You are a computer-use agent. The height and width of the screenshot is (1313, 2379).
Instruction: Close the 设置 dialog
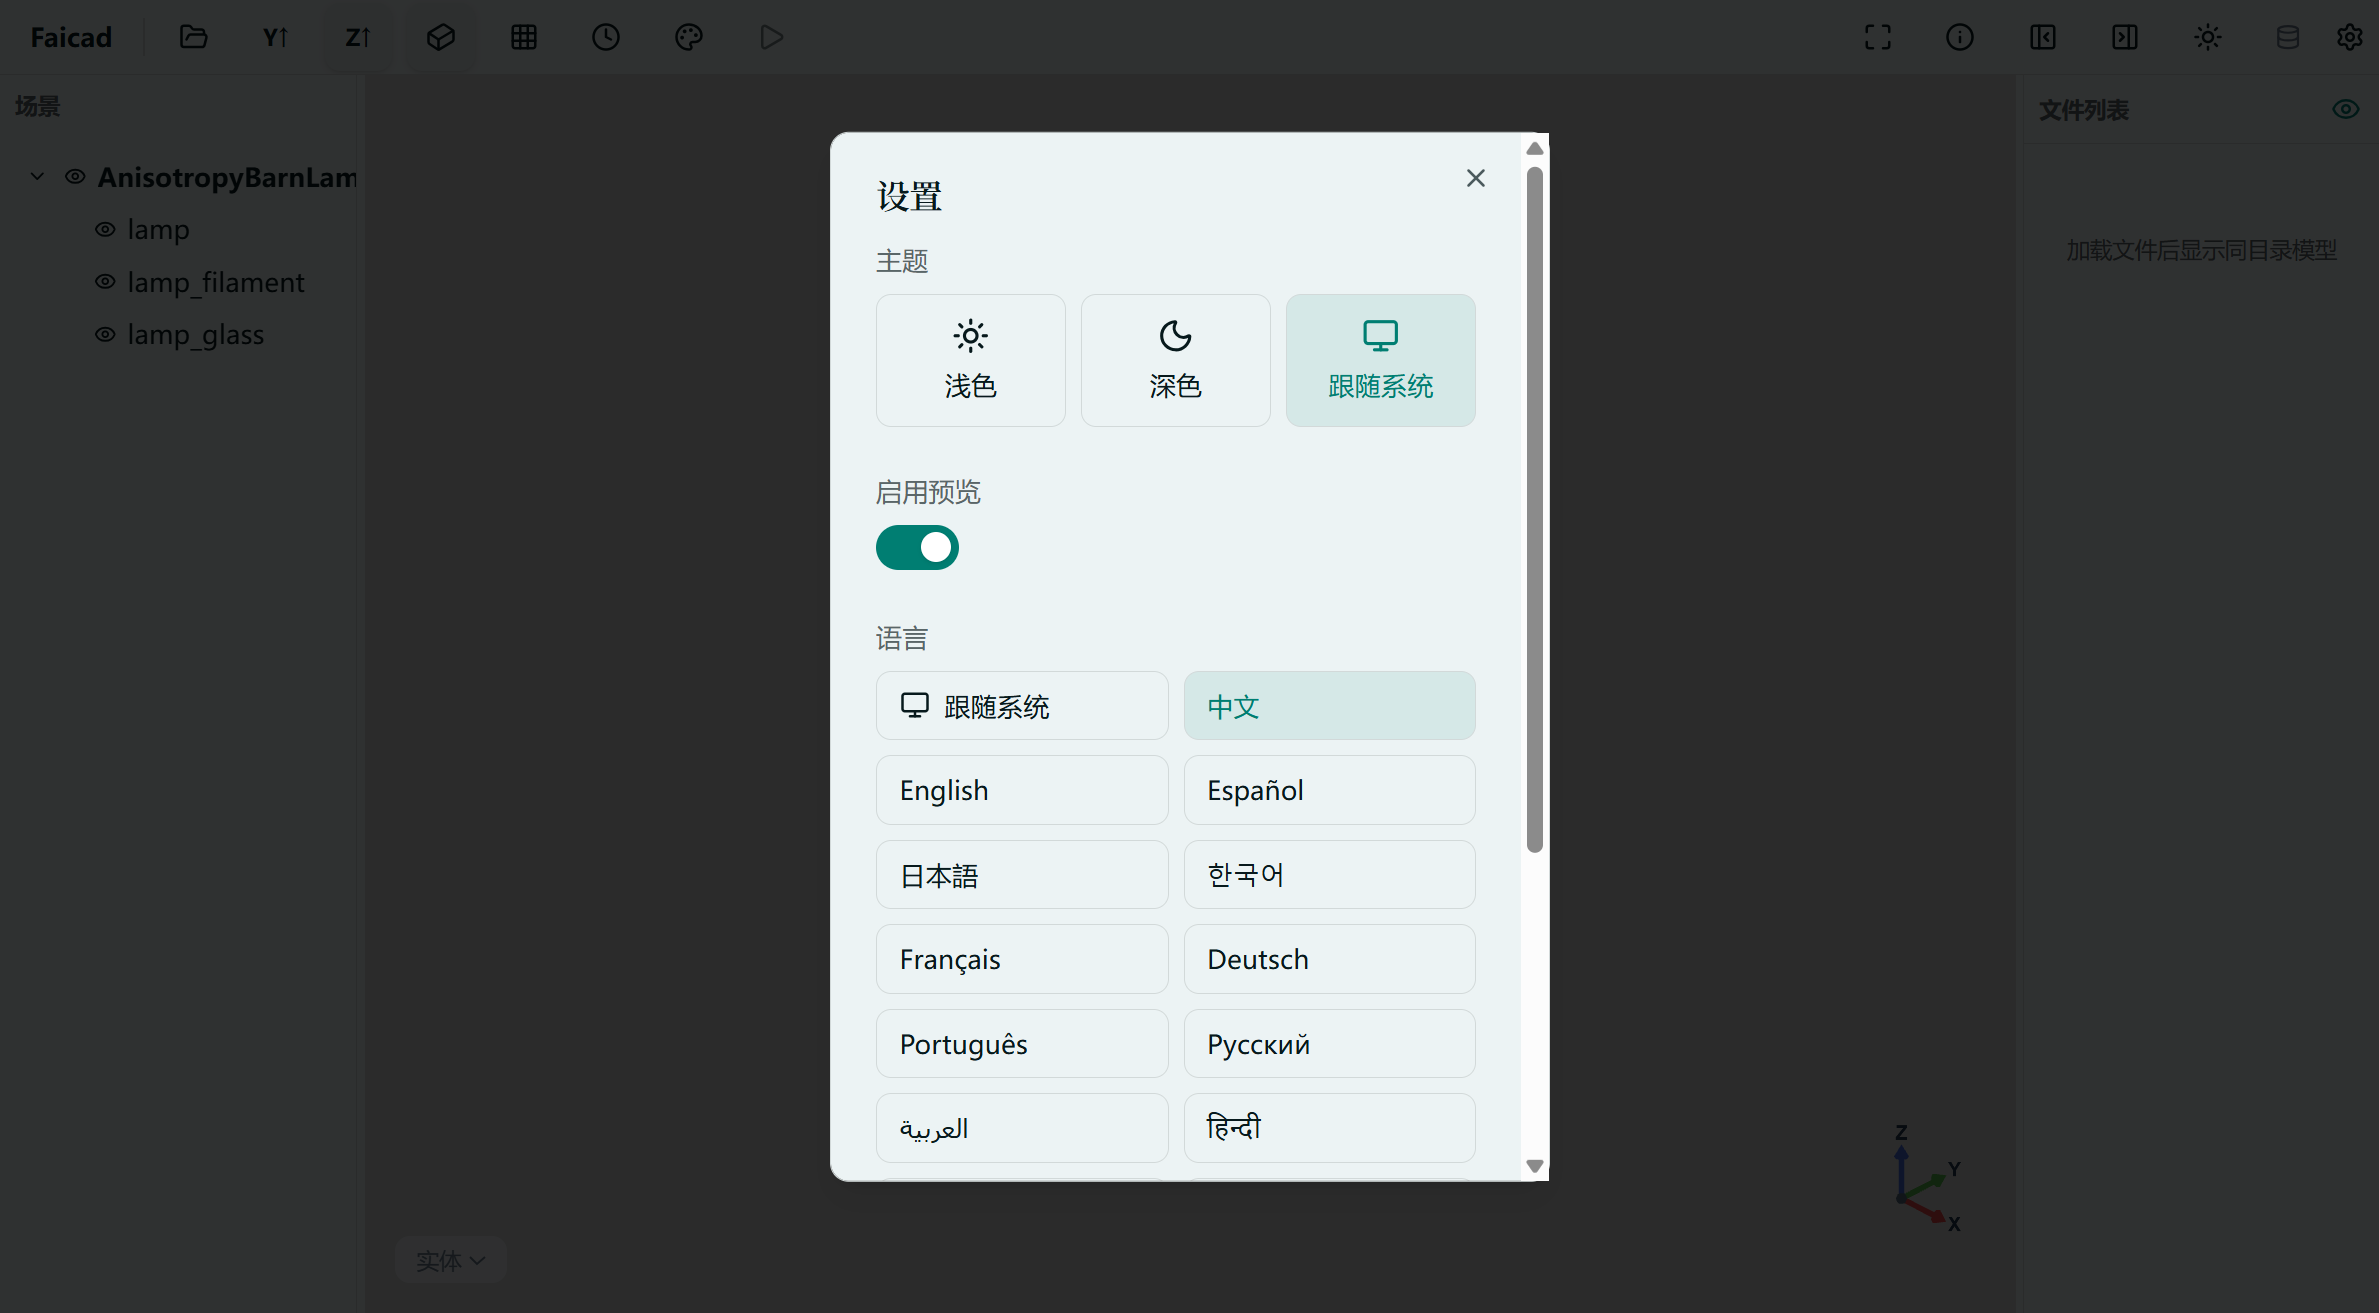pos(1476,178)
